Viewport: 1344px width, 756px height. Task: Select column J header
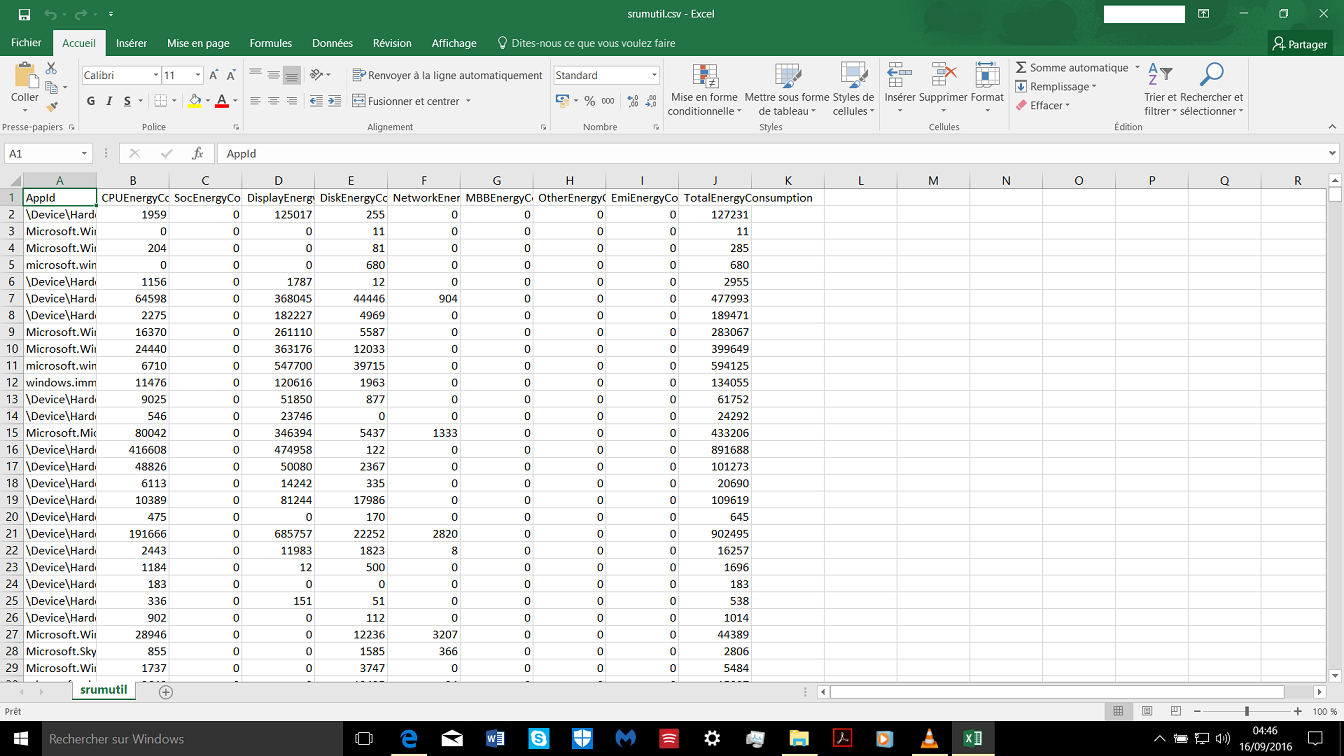pos(715,180)
